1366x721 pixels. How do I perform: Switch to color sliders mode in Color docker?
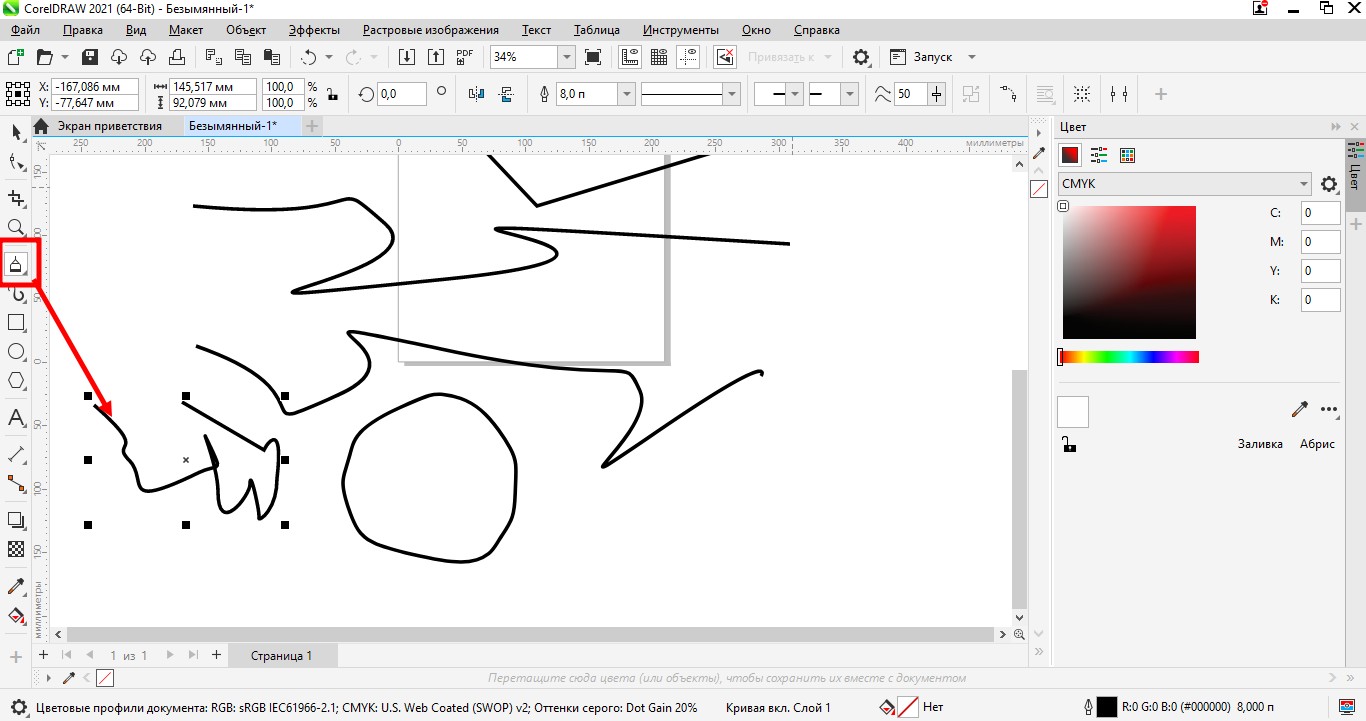coord(1099,155)
